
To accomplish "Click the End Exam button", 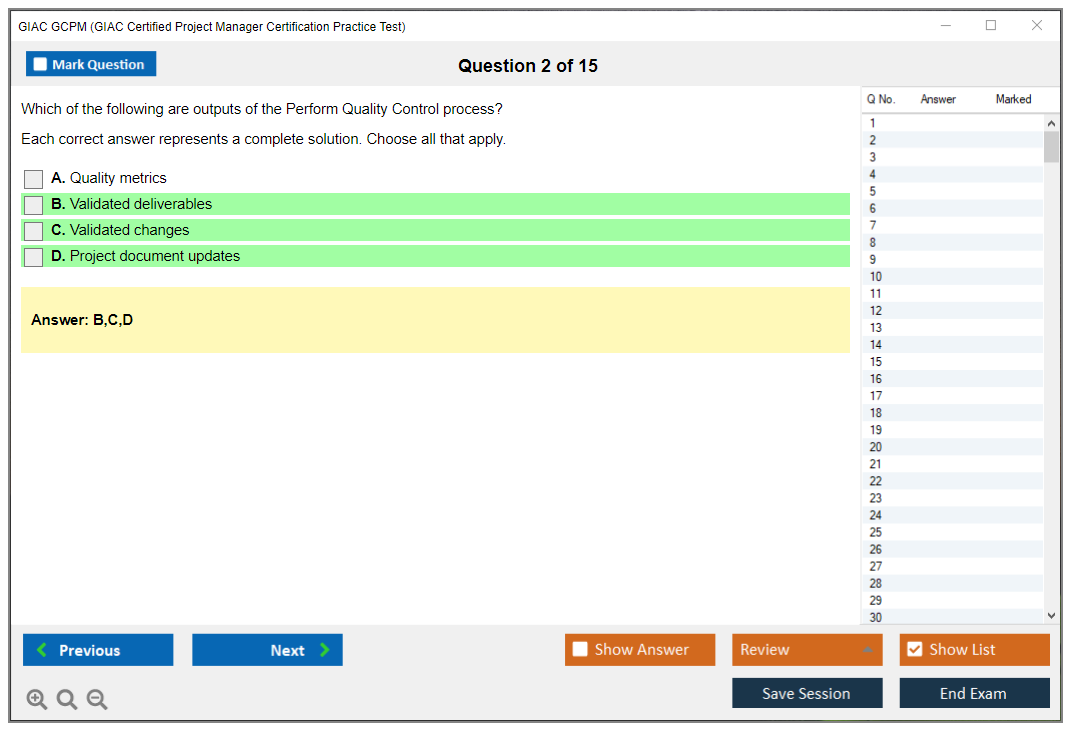I will [x=974, y=692].
